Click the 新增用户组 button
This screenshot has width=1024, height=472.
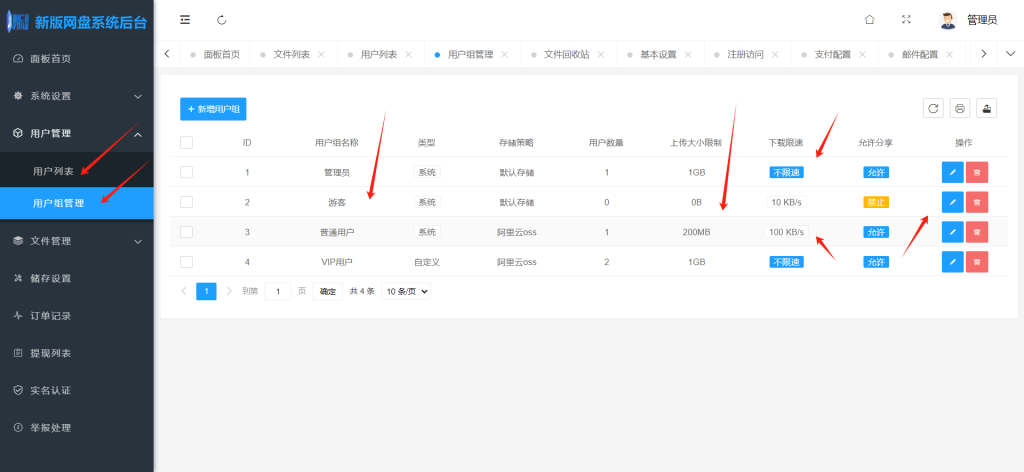tap(213, 109)
